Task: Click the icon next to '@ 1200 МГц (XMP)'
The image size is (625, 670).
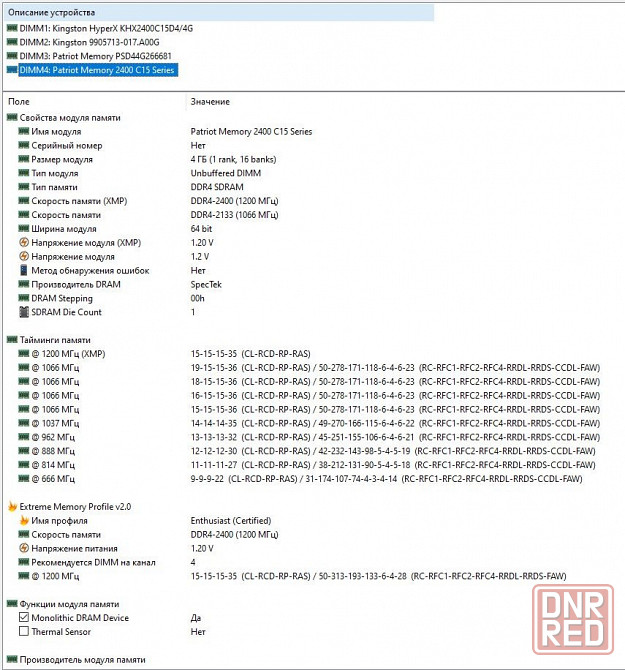Action: pos(23,353)
